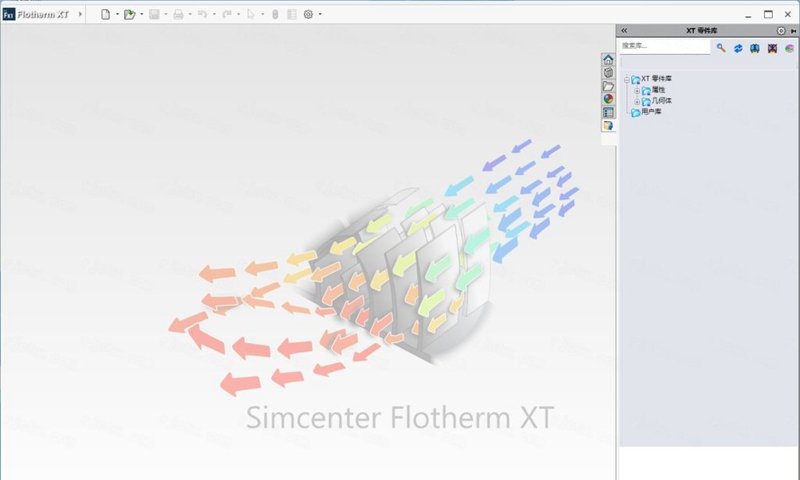Expand the 属性 tree folder
The width and height of the screenshot is (800, 480).
click(637, 91)
